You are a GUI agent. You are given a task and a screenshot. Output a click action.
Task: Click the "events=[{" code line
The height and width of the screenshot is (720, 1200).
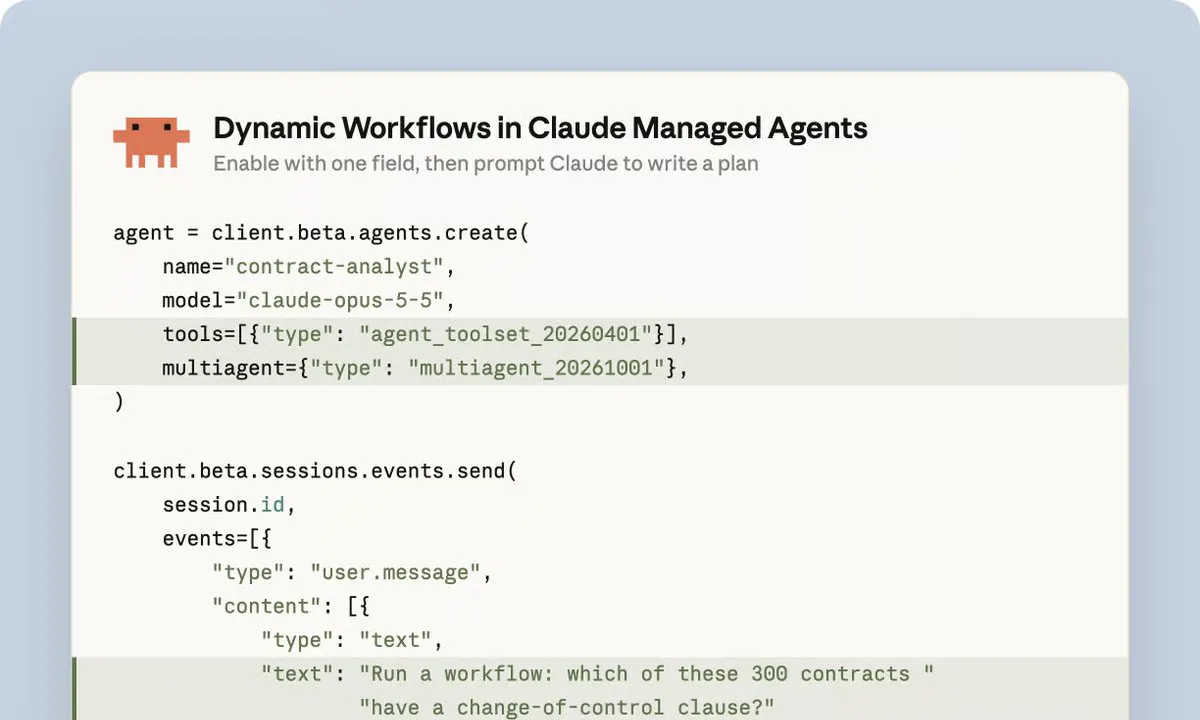coord(217,539)
